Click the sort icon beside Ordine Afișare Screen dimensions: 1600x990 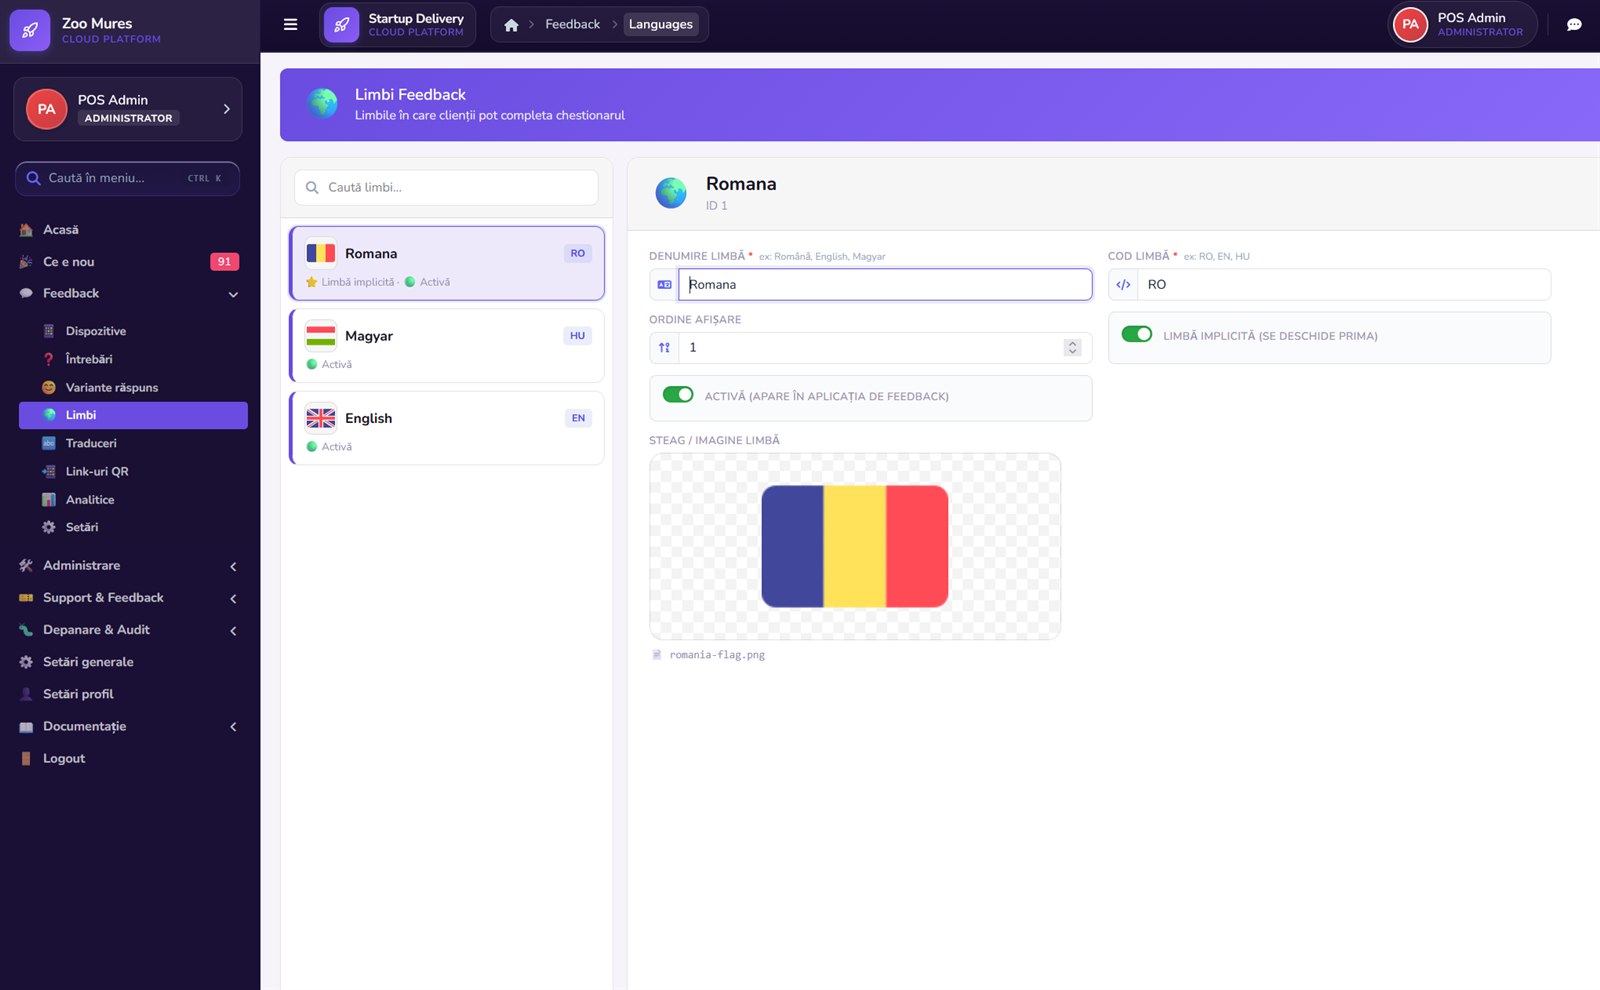click(x=664, y=348)
